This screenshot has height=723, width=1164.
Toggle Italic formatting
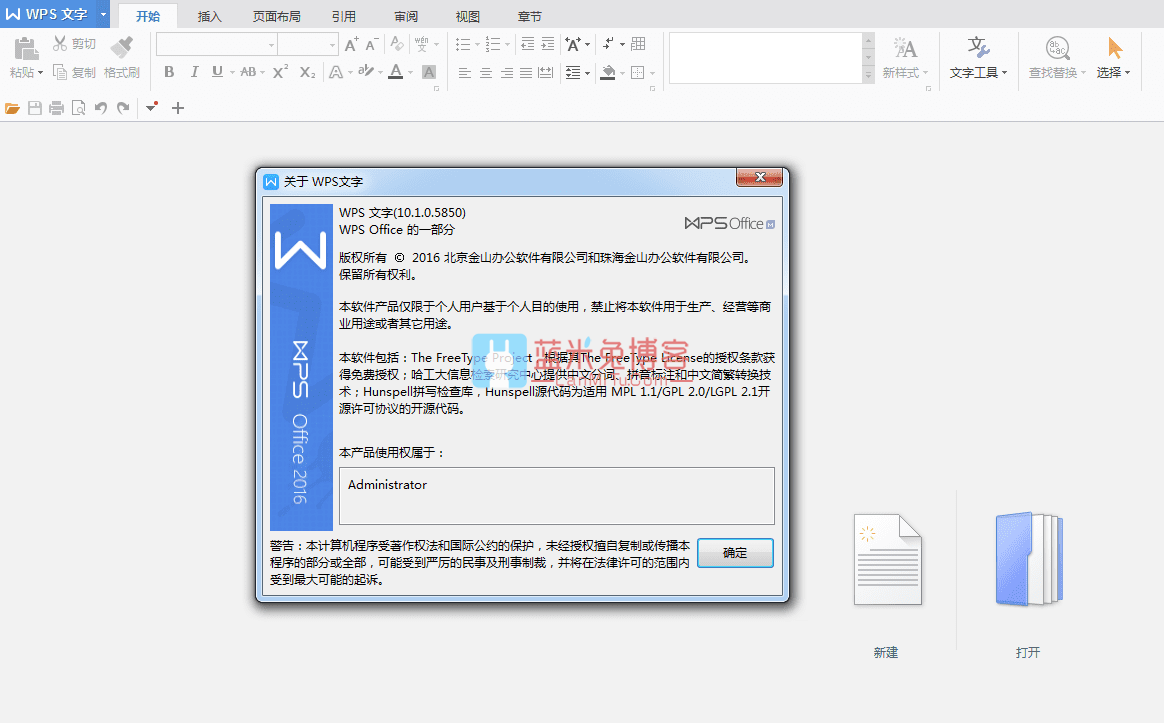click(x=194, y=72)
